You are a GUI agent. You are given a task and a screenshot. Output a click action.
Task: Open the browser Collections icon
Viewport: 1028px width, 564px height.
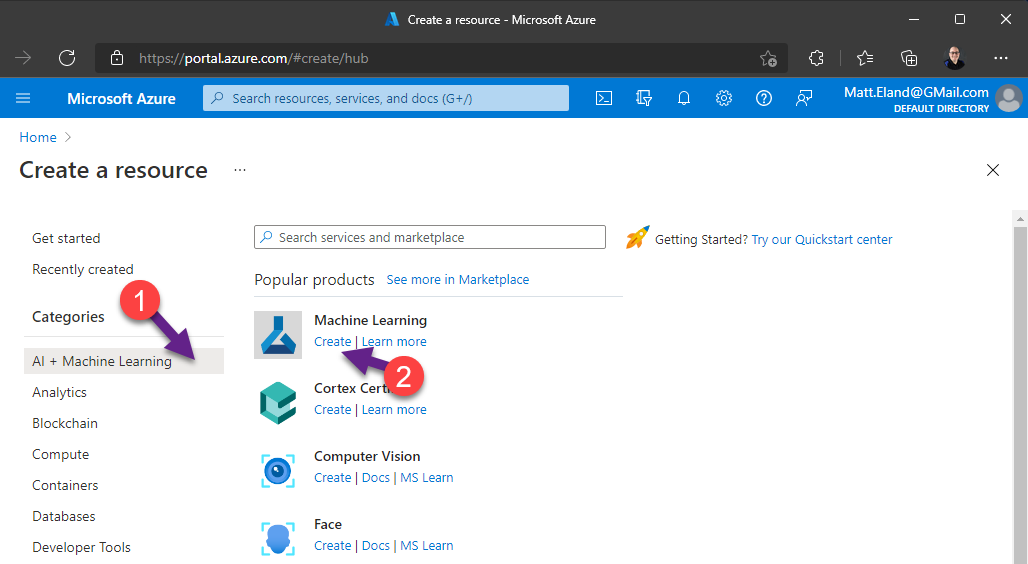pyautogui.click(x=909, y=58)
